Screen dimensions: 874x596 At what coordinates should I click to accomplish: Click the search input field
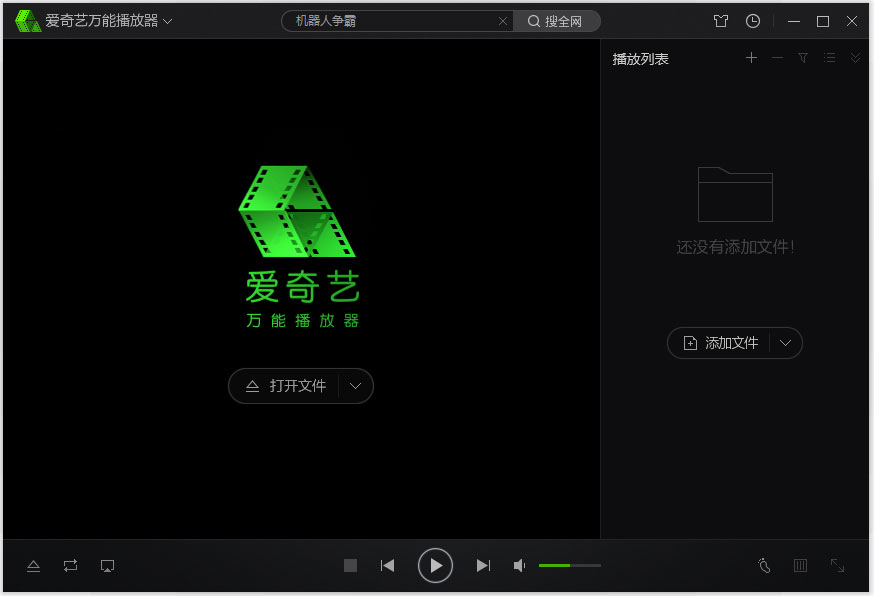pyautogui.click(x=393, y=21)
